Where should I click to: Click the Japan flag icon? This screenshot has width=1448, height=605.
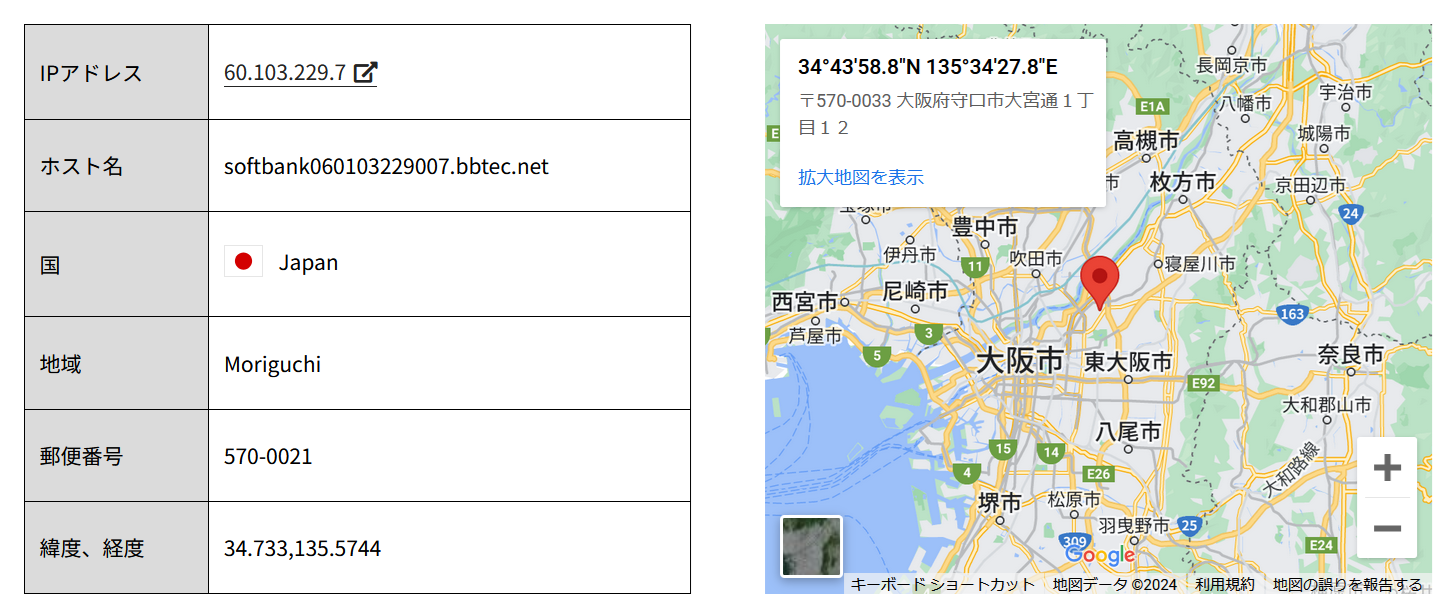[243, 262]
